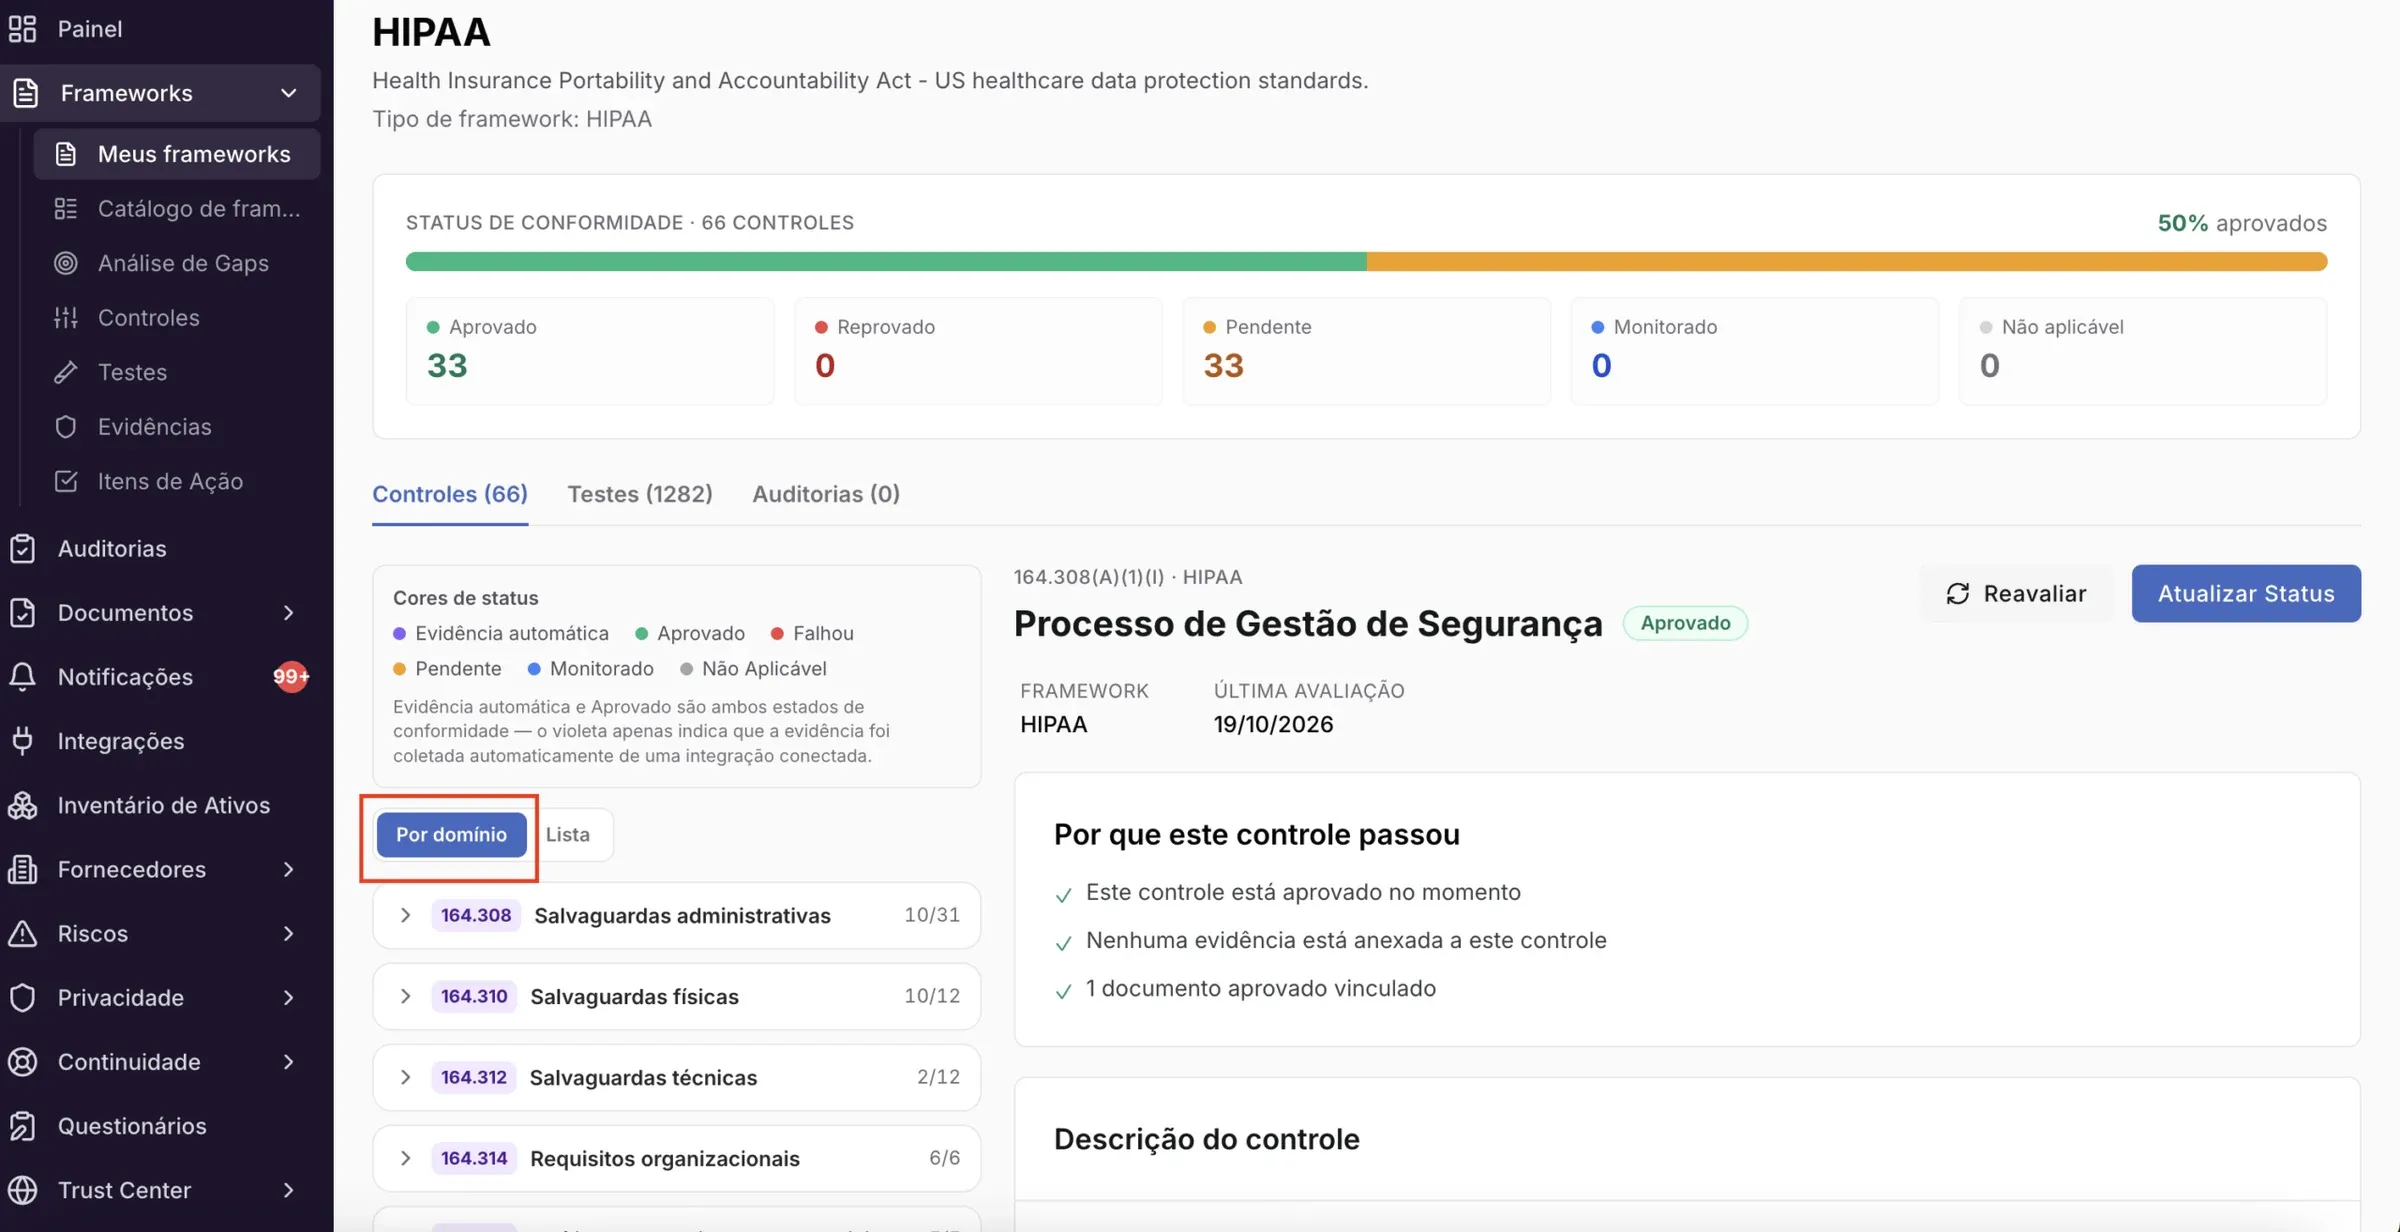2400x1232 pixels.
Task: Click the Atualizar Status button
Action: (x=2246, y=594)
